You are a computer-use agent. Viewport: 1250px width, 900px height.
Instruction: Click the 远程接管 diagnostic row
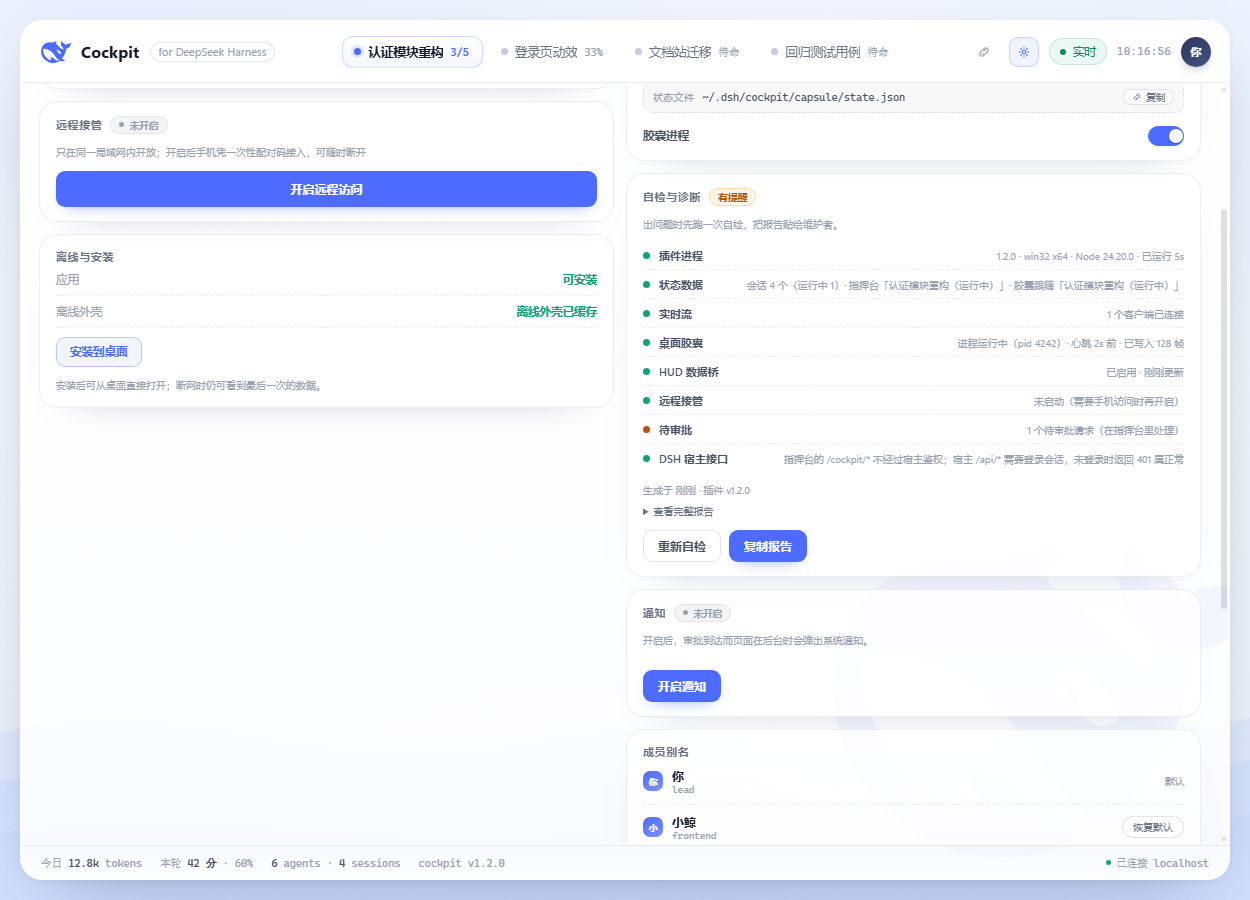(x=913, y=401)
